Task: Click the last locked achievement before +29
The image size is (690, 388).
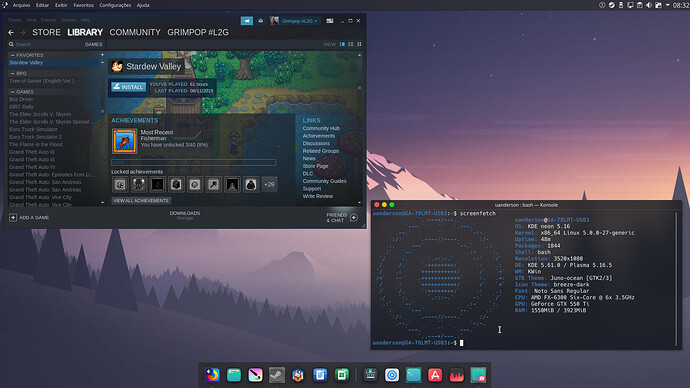Action: (251, 185)
